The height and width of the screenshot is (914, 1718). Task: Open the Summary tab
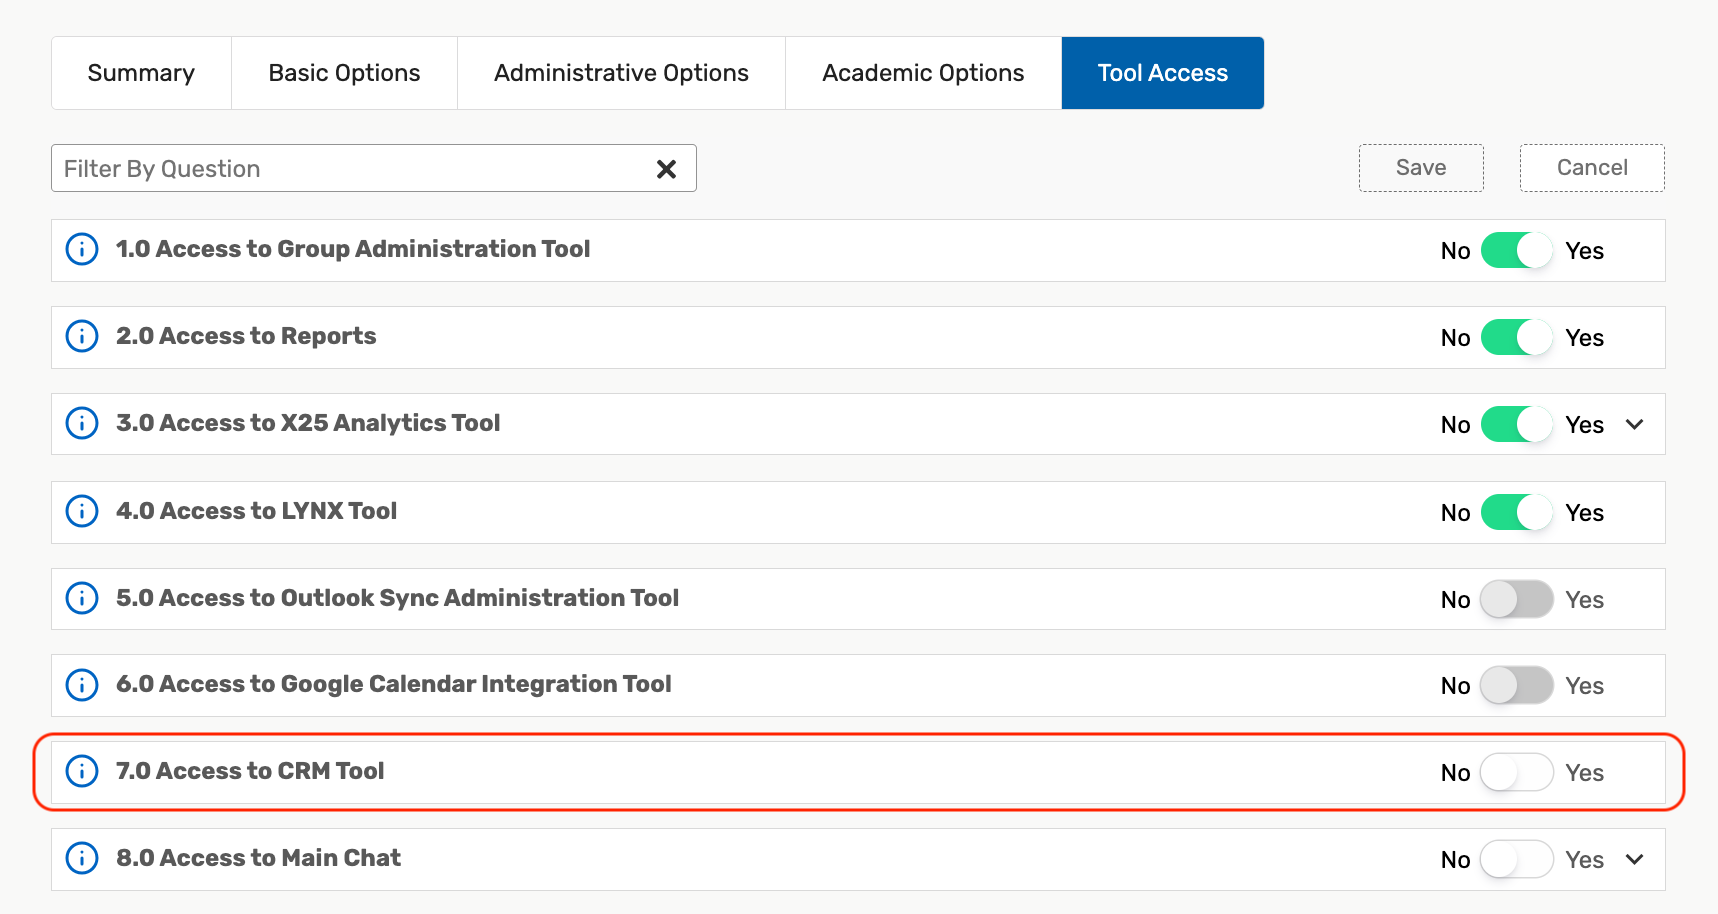click(x=141, y=73)
